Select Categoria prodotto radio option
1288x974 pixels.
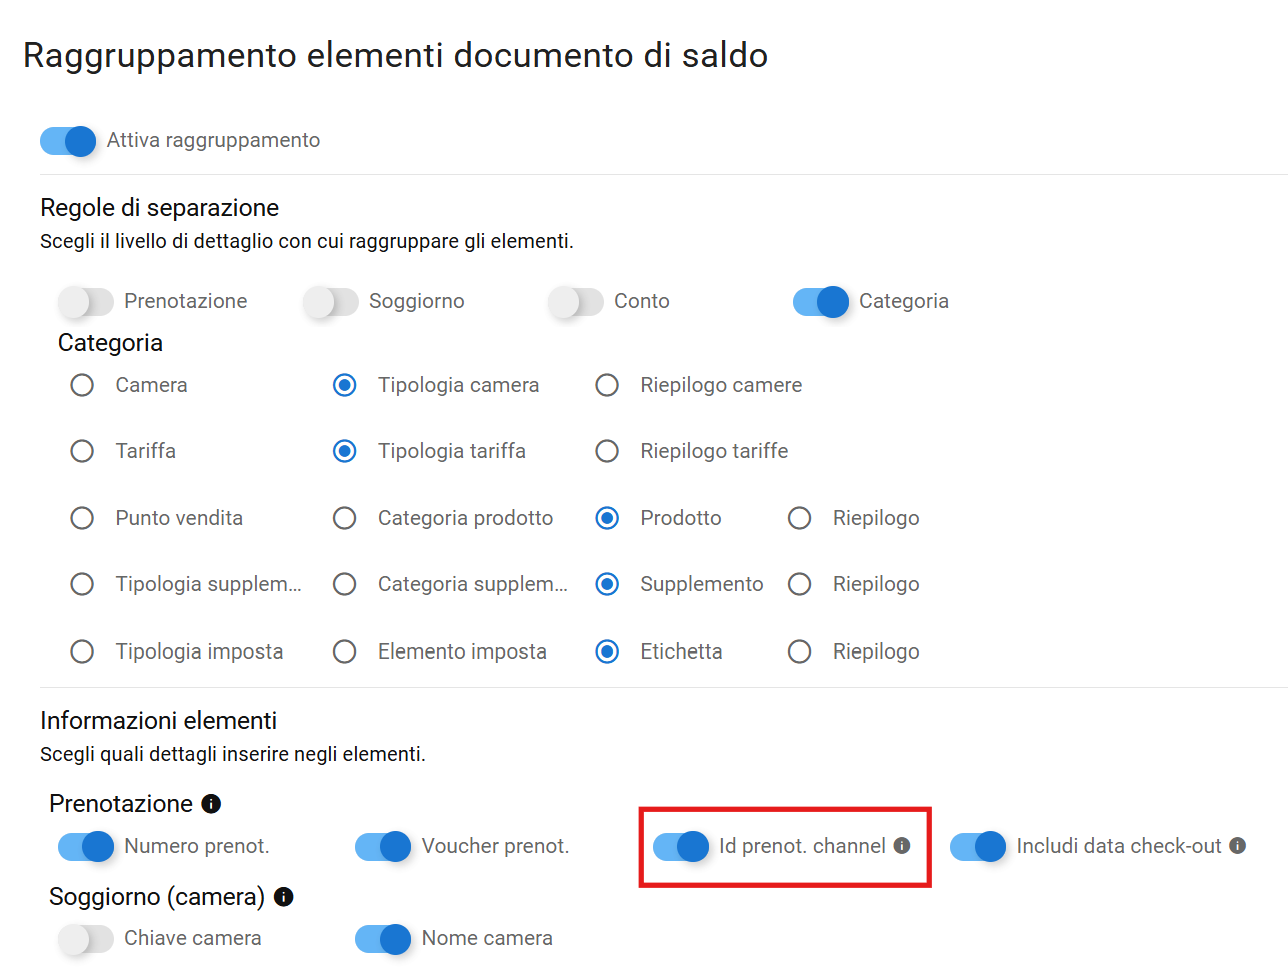pyautogui.click(x=345, y=518)
